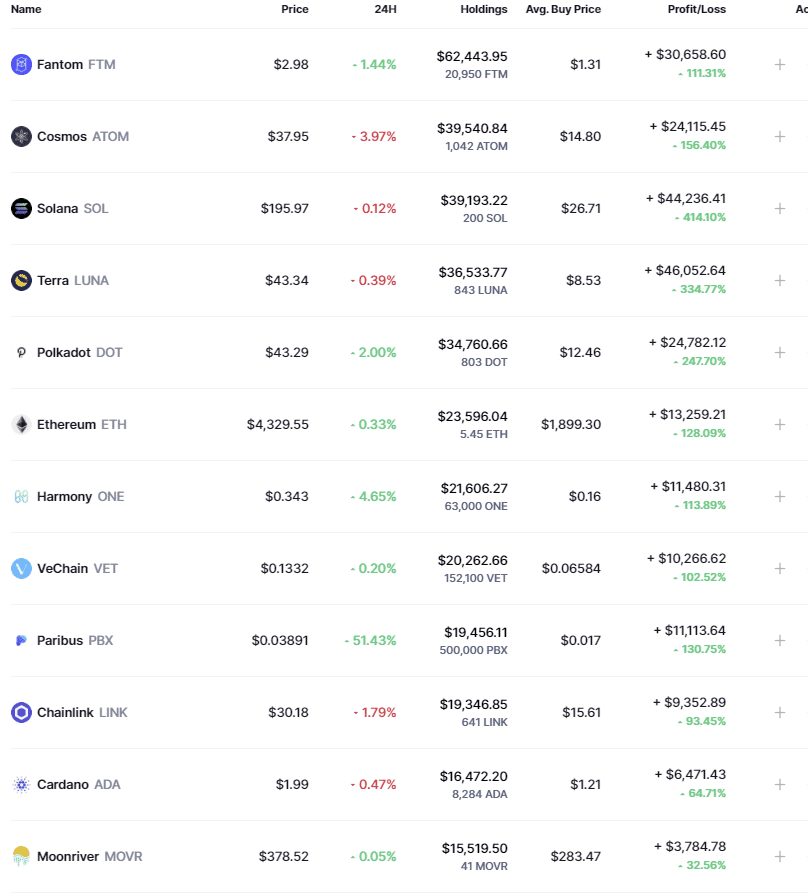
Task: Click the VeChain VET coin logo
Action: pyautogui.click(x=21, y=569)
